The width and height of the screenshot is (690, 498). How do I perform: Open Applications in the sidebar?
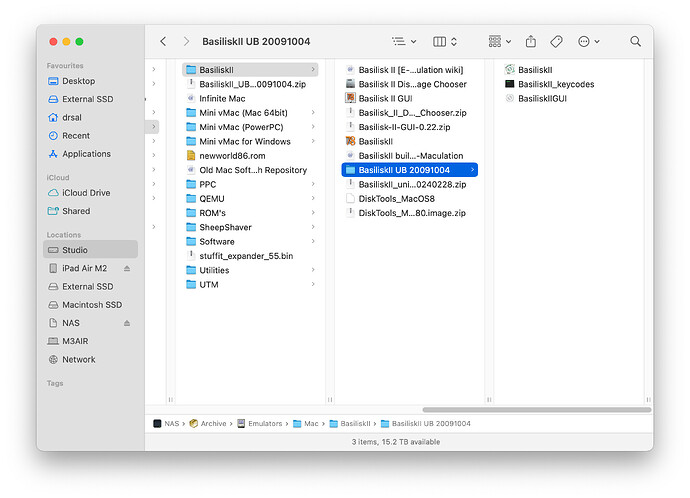[90, 154]
